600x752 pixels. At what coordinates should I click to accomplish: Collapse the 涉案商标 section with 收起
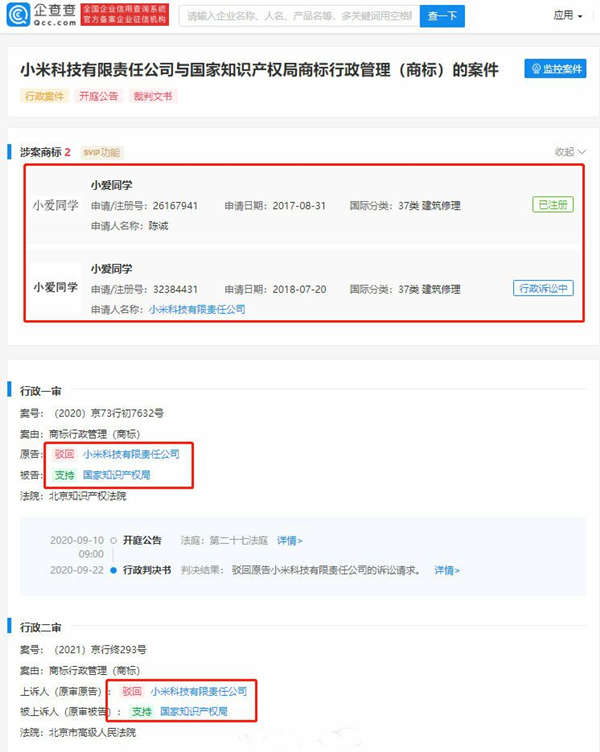click(x=570, y=152)
